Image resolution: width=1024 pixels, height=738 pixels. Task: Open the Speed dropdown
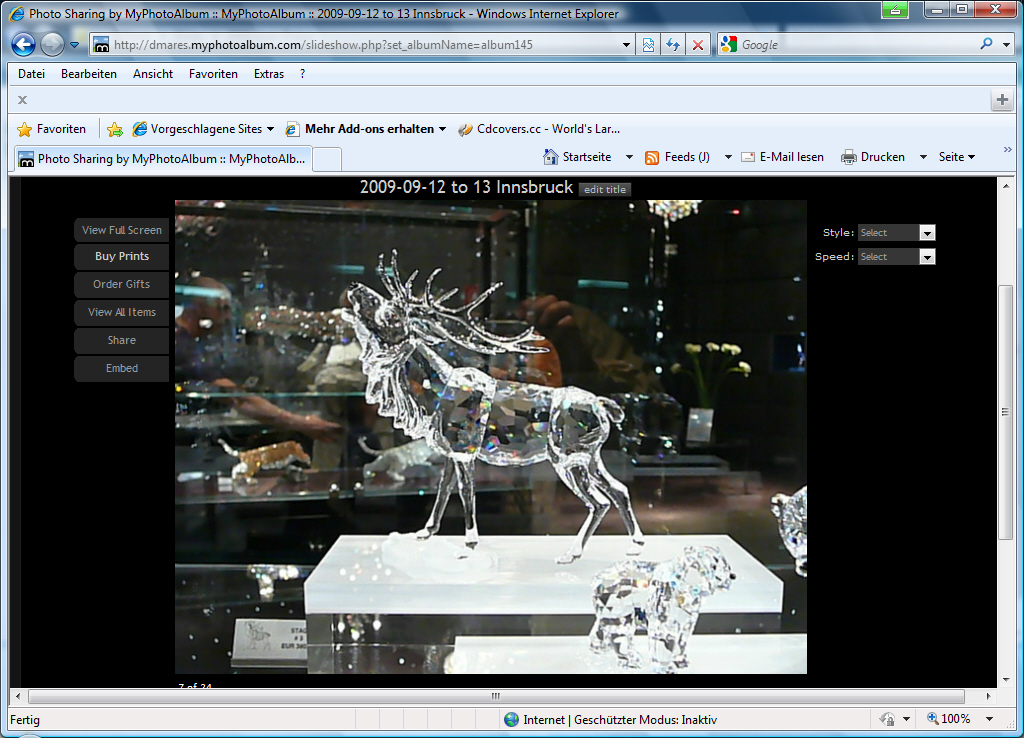tap(926, 257)
